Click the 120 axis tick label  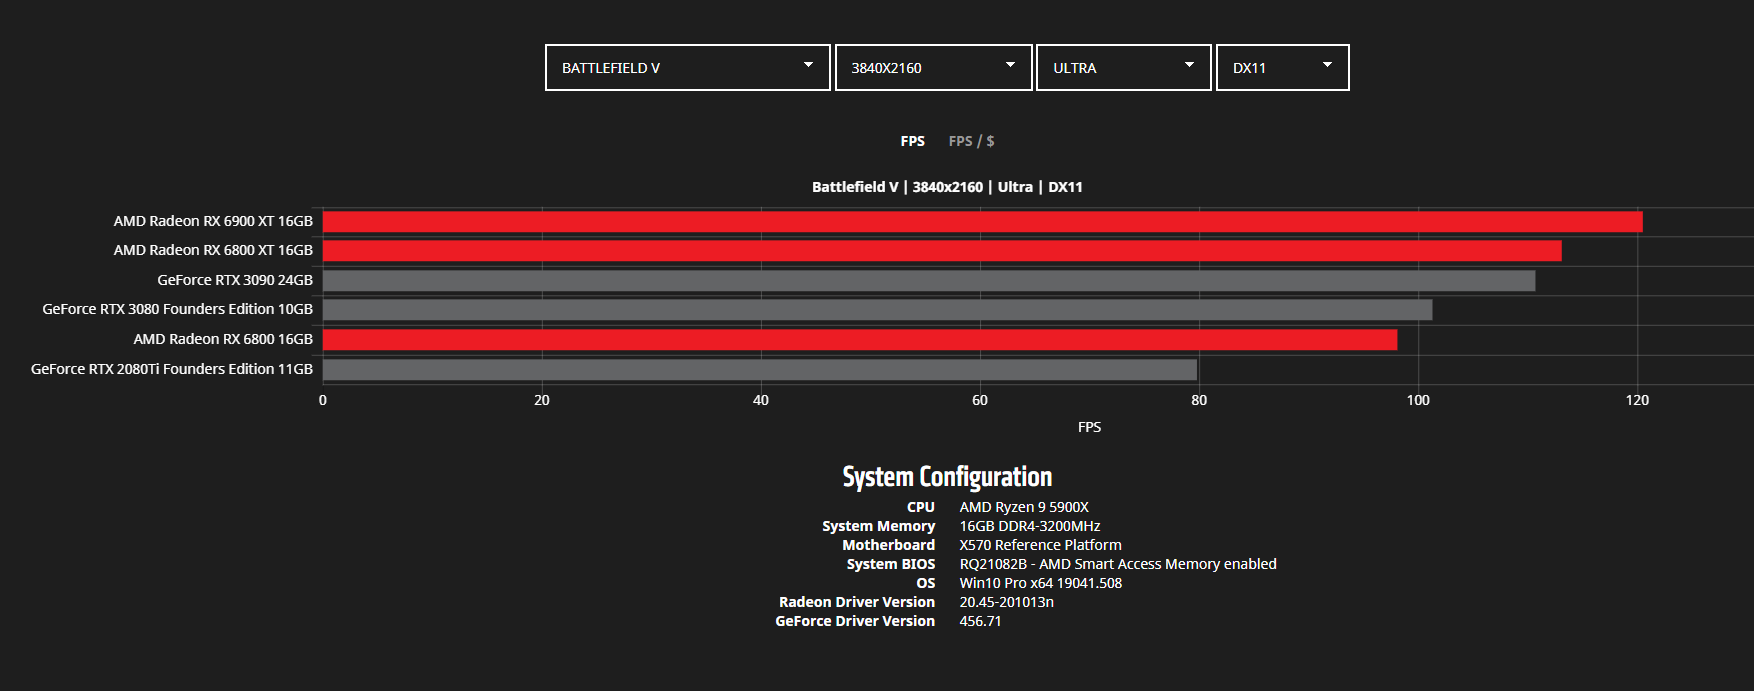coord(1637,400)
